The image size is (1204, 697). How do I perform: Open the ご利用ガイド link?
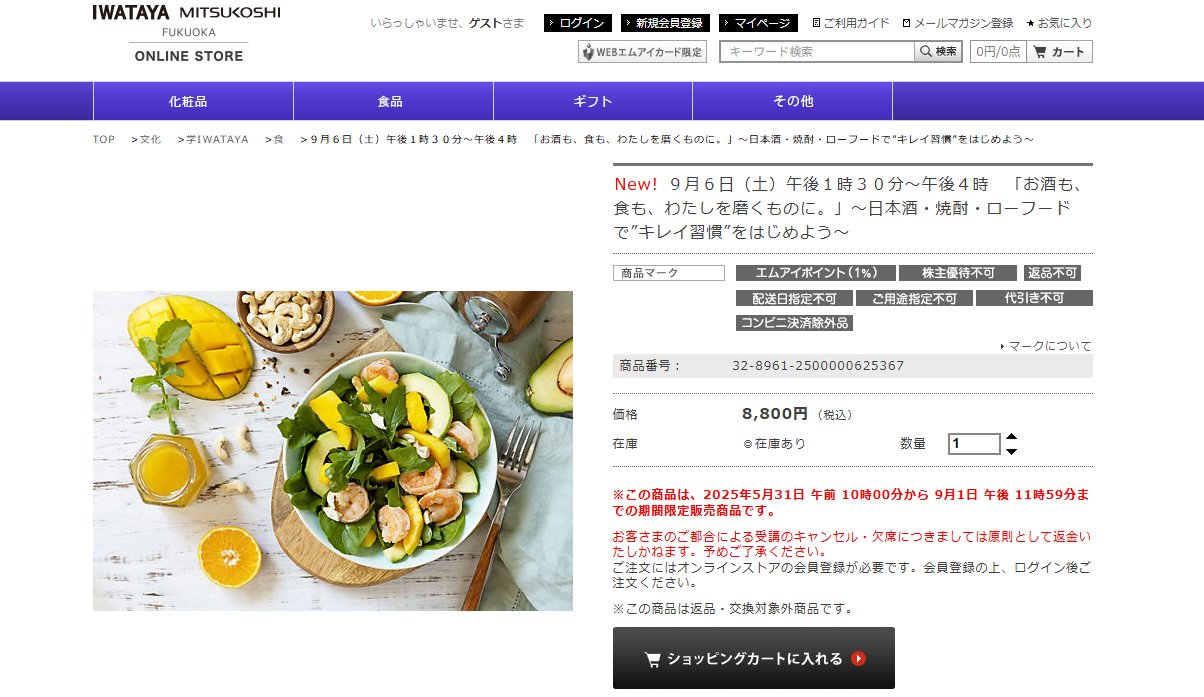(851, 23)
